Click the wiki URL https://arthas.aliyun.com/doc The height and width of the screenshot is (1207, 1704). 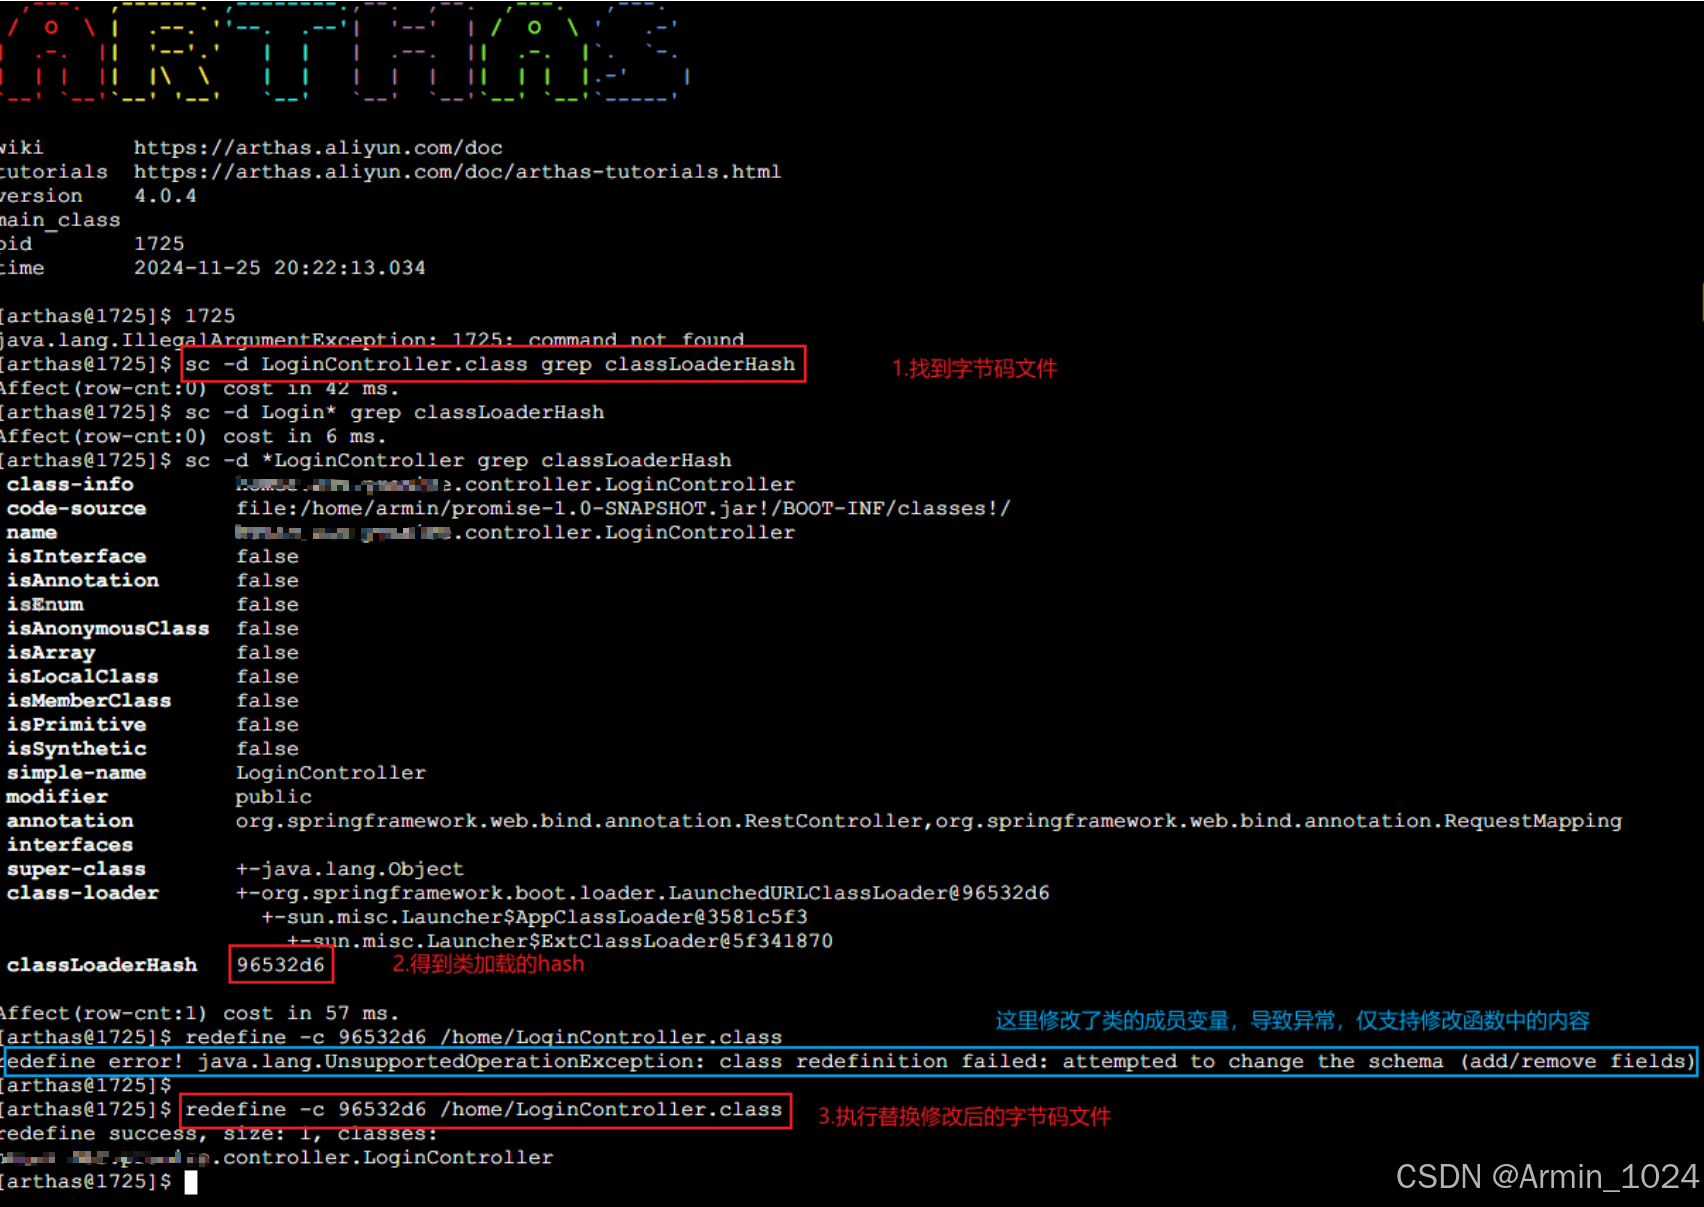[x=318, y=148]
